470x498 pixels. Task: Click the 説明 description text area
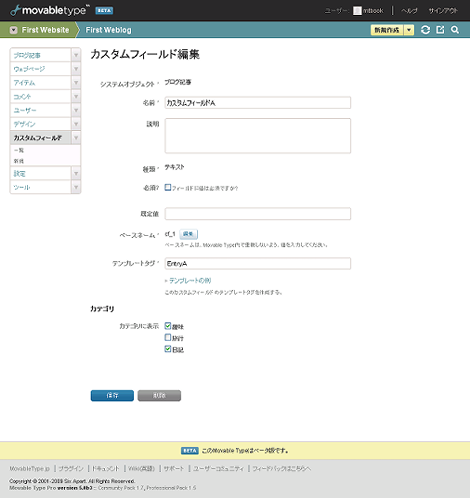(258, 136)
